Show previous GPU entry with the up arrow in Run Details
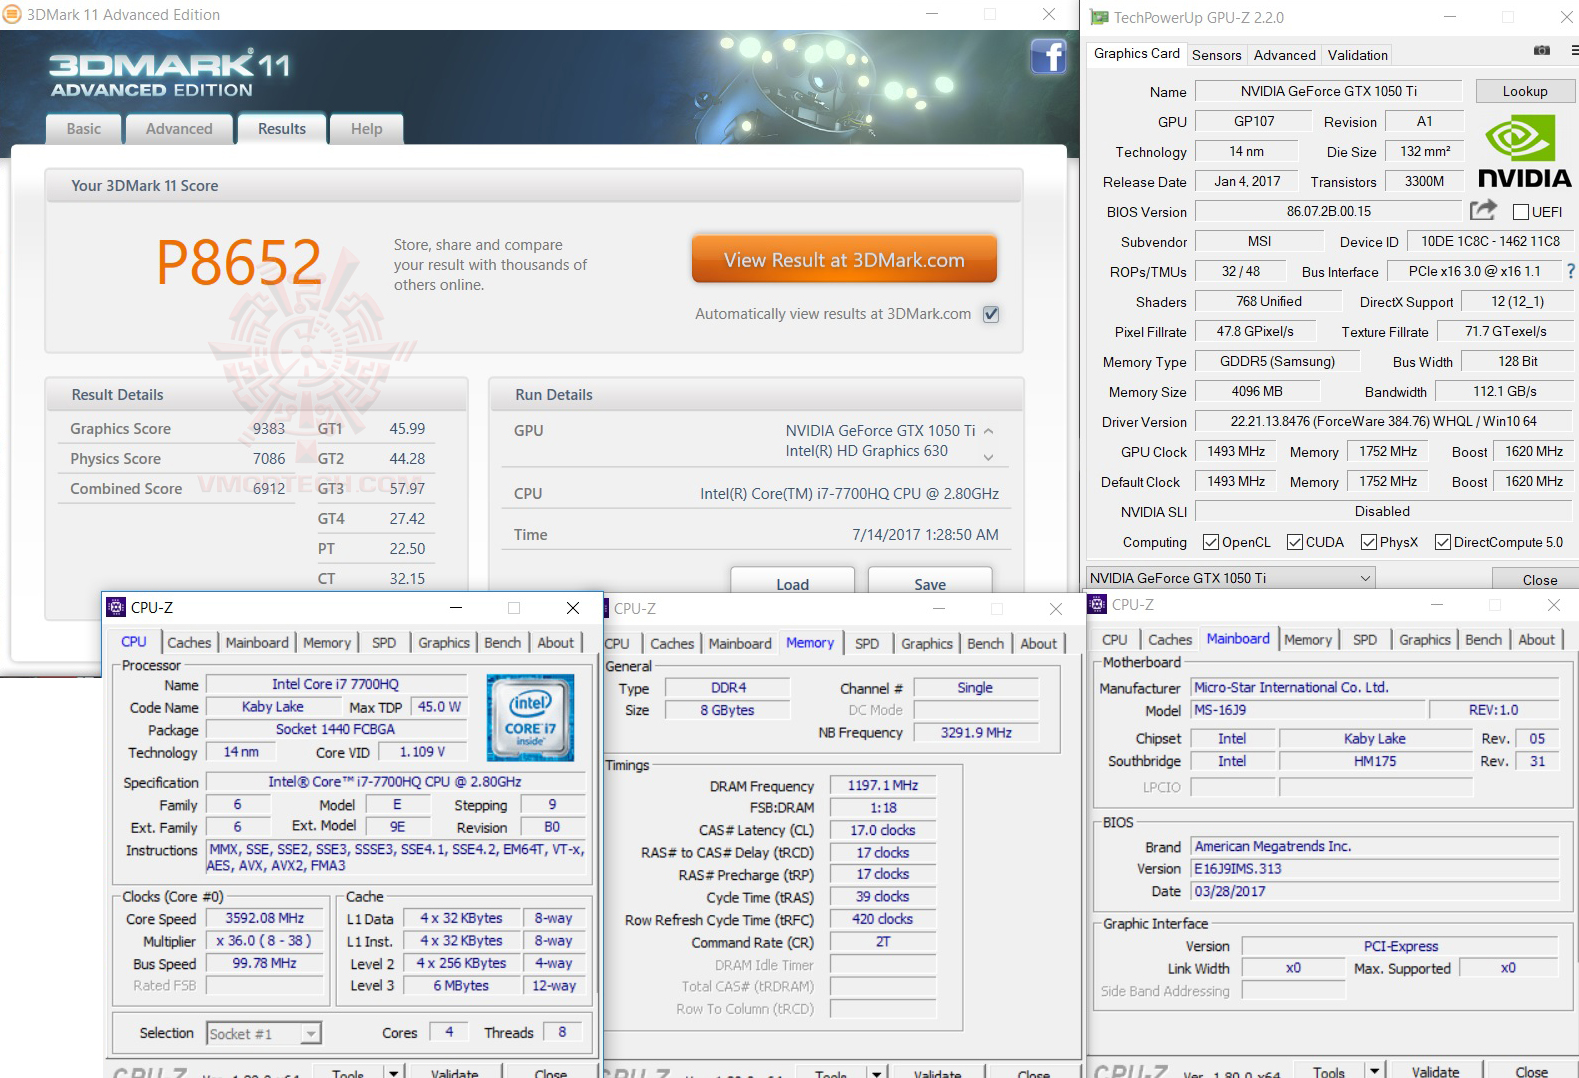 (x=989, y=431)
